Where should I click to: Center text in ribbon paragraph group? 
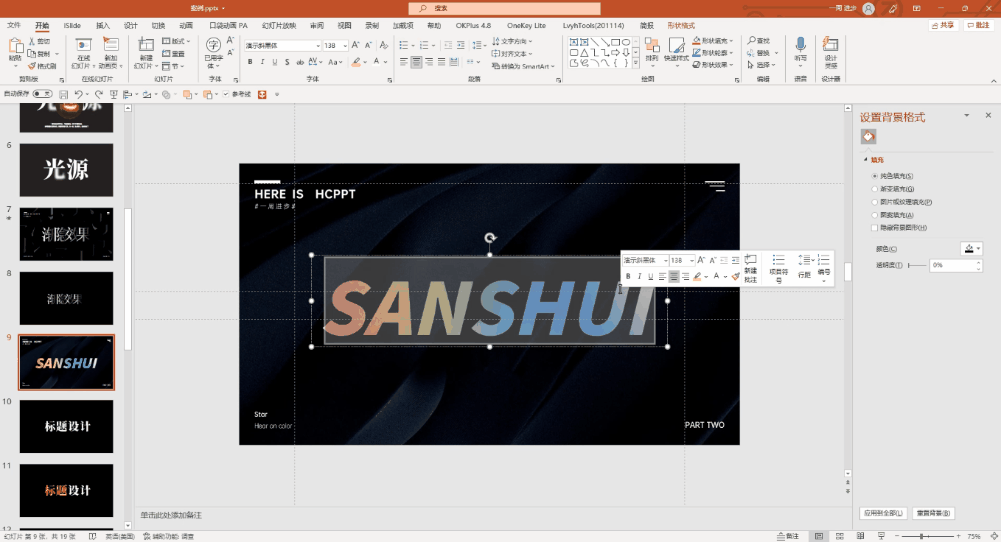[x=416, y=62]
